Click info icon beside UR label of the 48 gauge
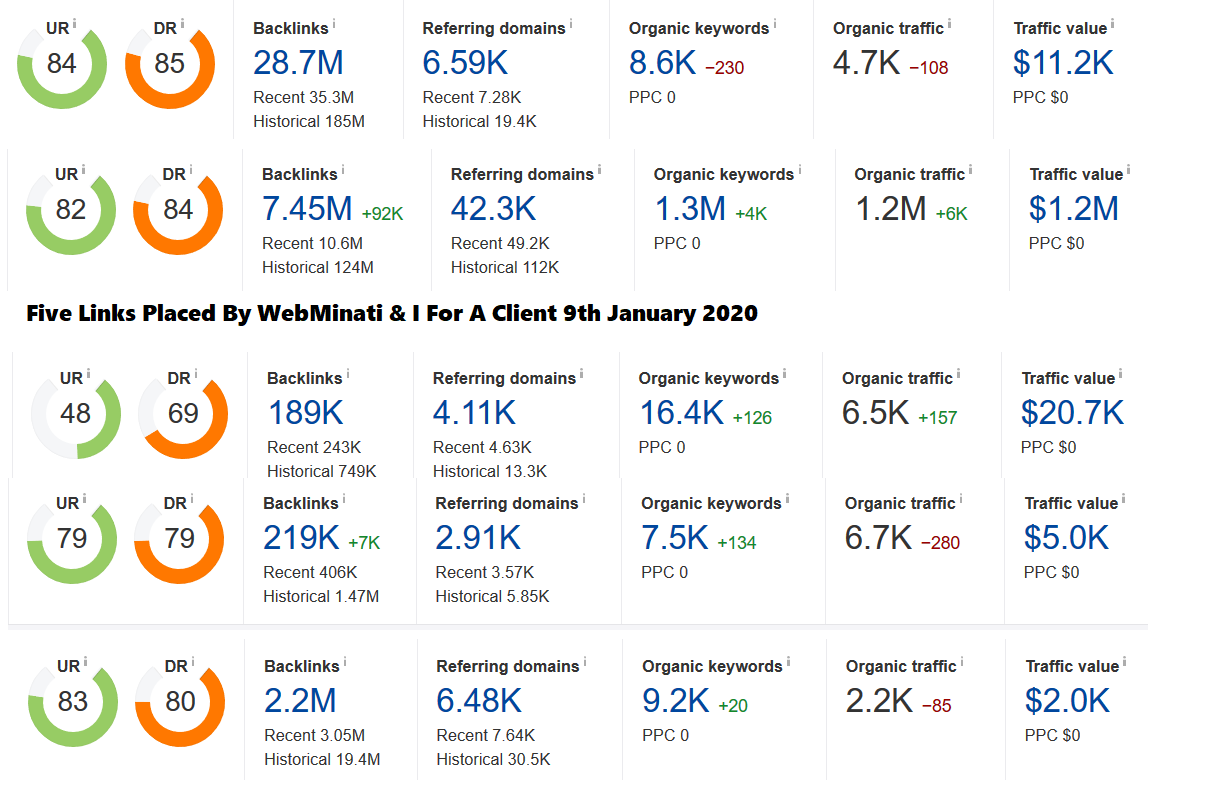 pos(88,372)
